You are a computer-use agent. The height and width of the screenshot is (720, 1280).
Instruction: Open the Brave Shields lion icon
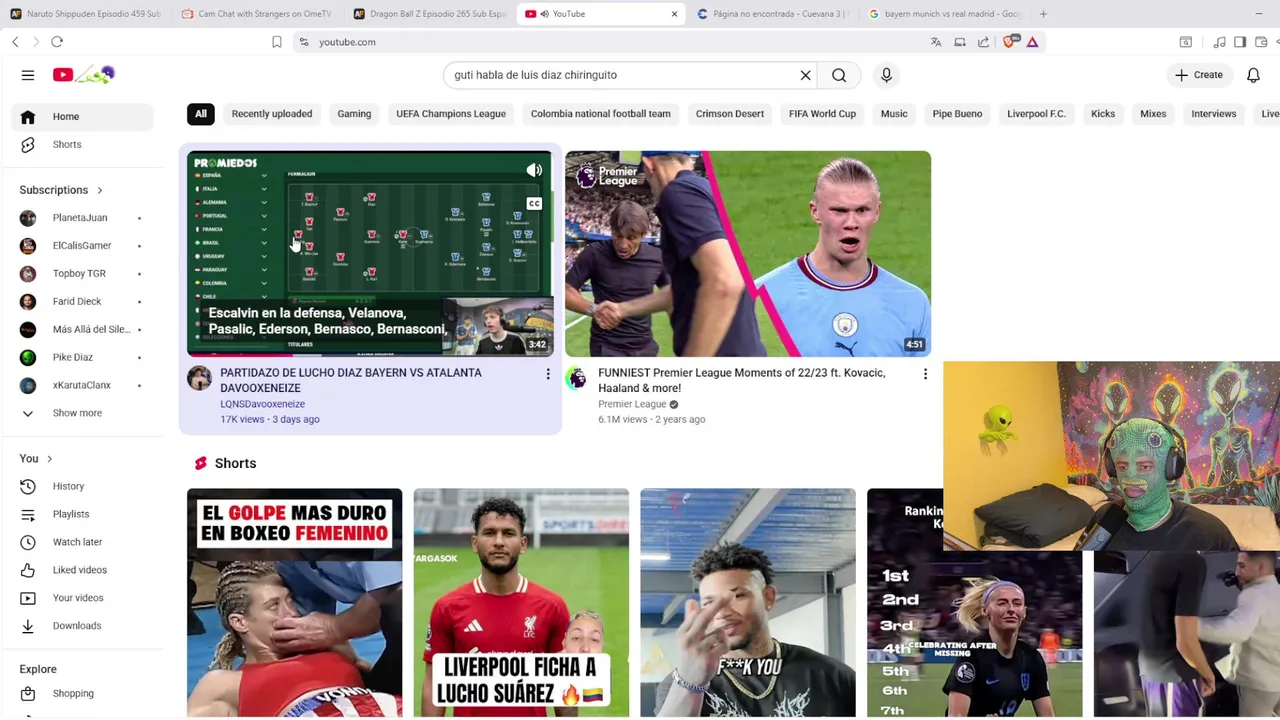[1009, 42]
